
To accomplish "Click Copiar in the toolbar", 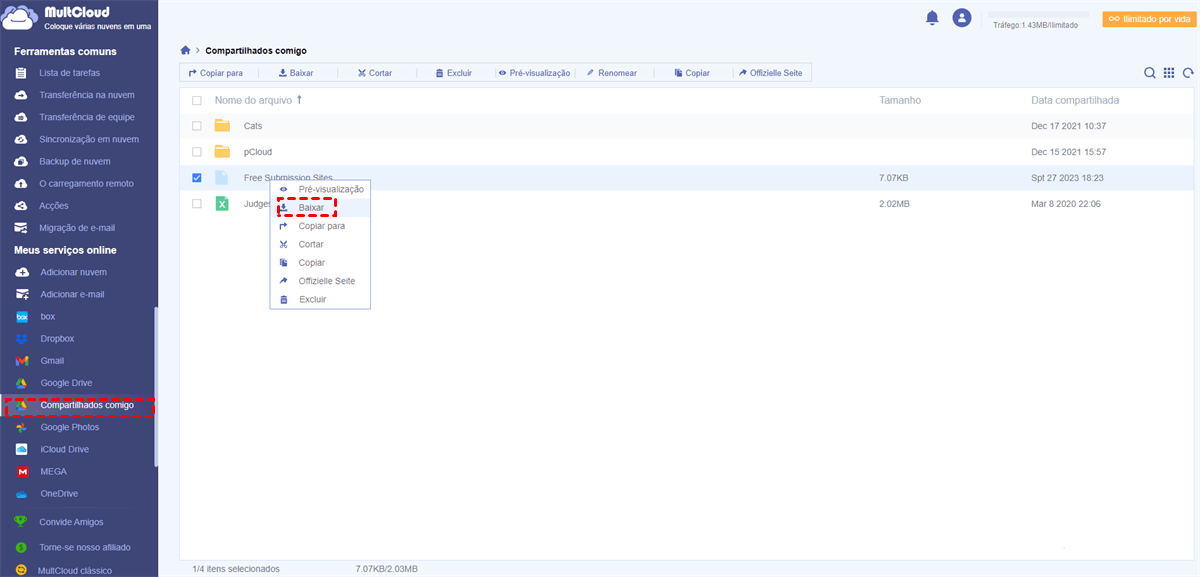I will pyautogui.click(x=692, y=73).
